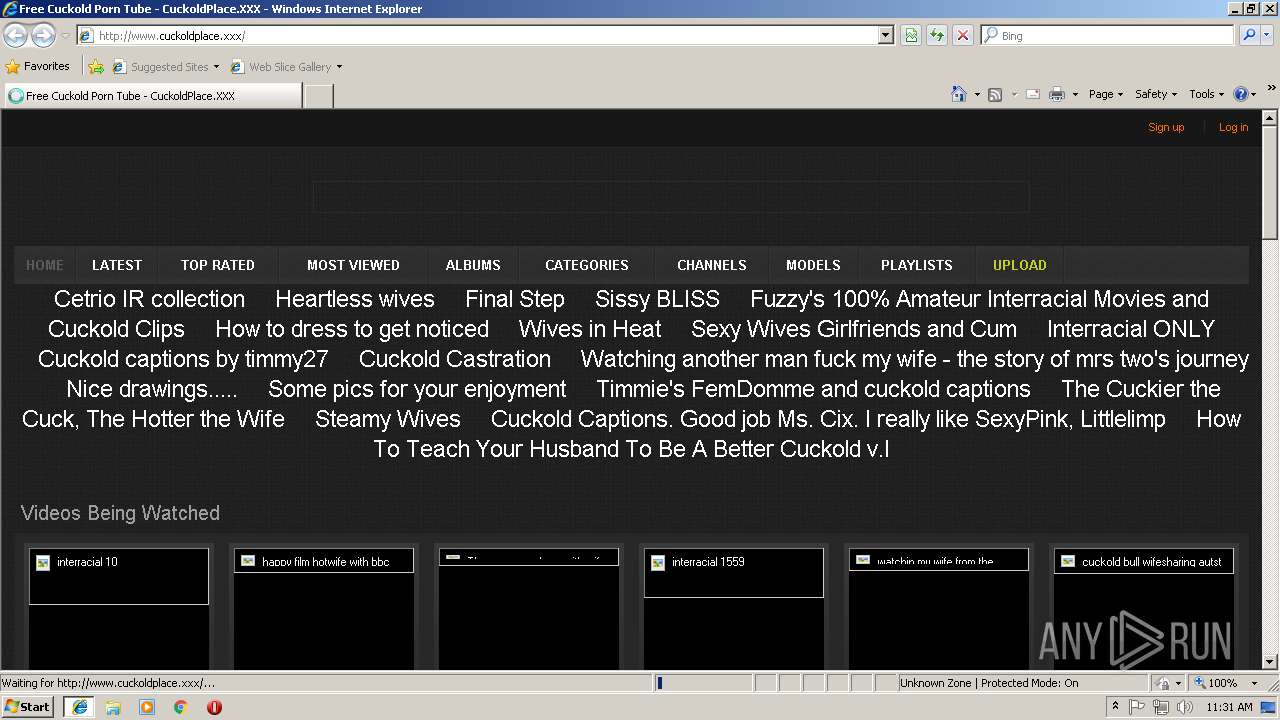Open the TOP RATED nav item

[218, 265]
